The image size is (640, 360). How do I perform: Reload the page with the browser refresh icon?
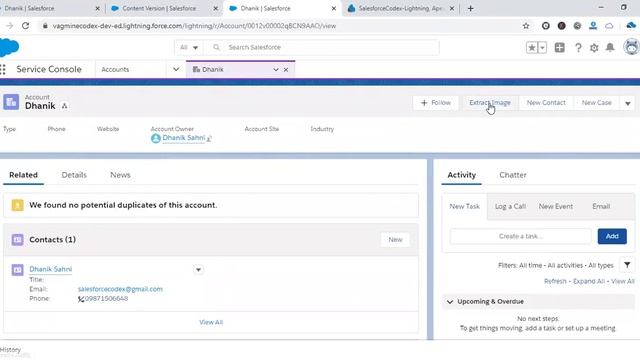pyautogui.click(x=25, y=26)
